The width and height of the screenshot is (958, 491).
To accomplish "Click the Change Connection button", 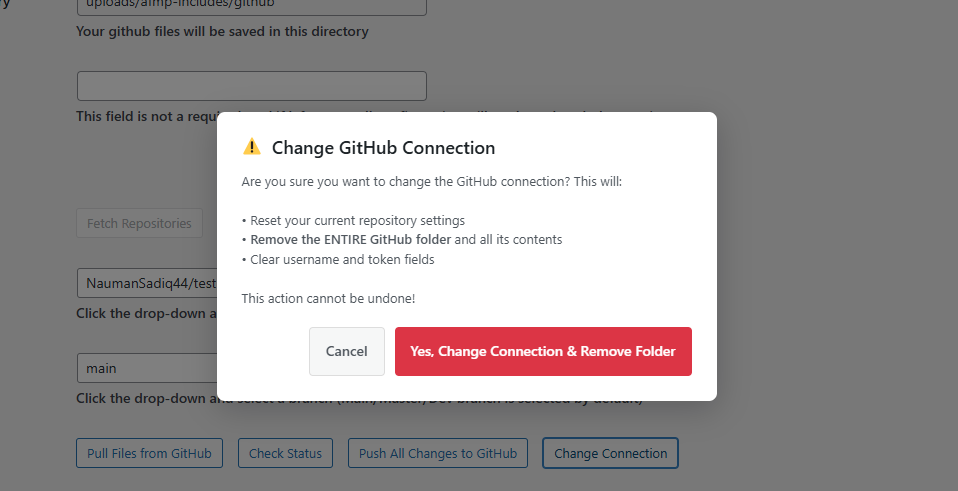I will coord(610,453).
